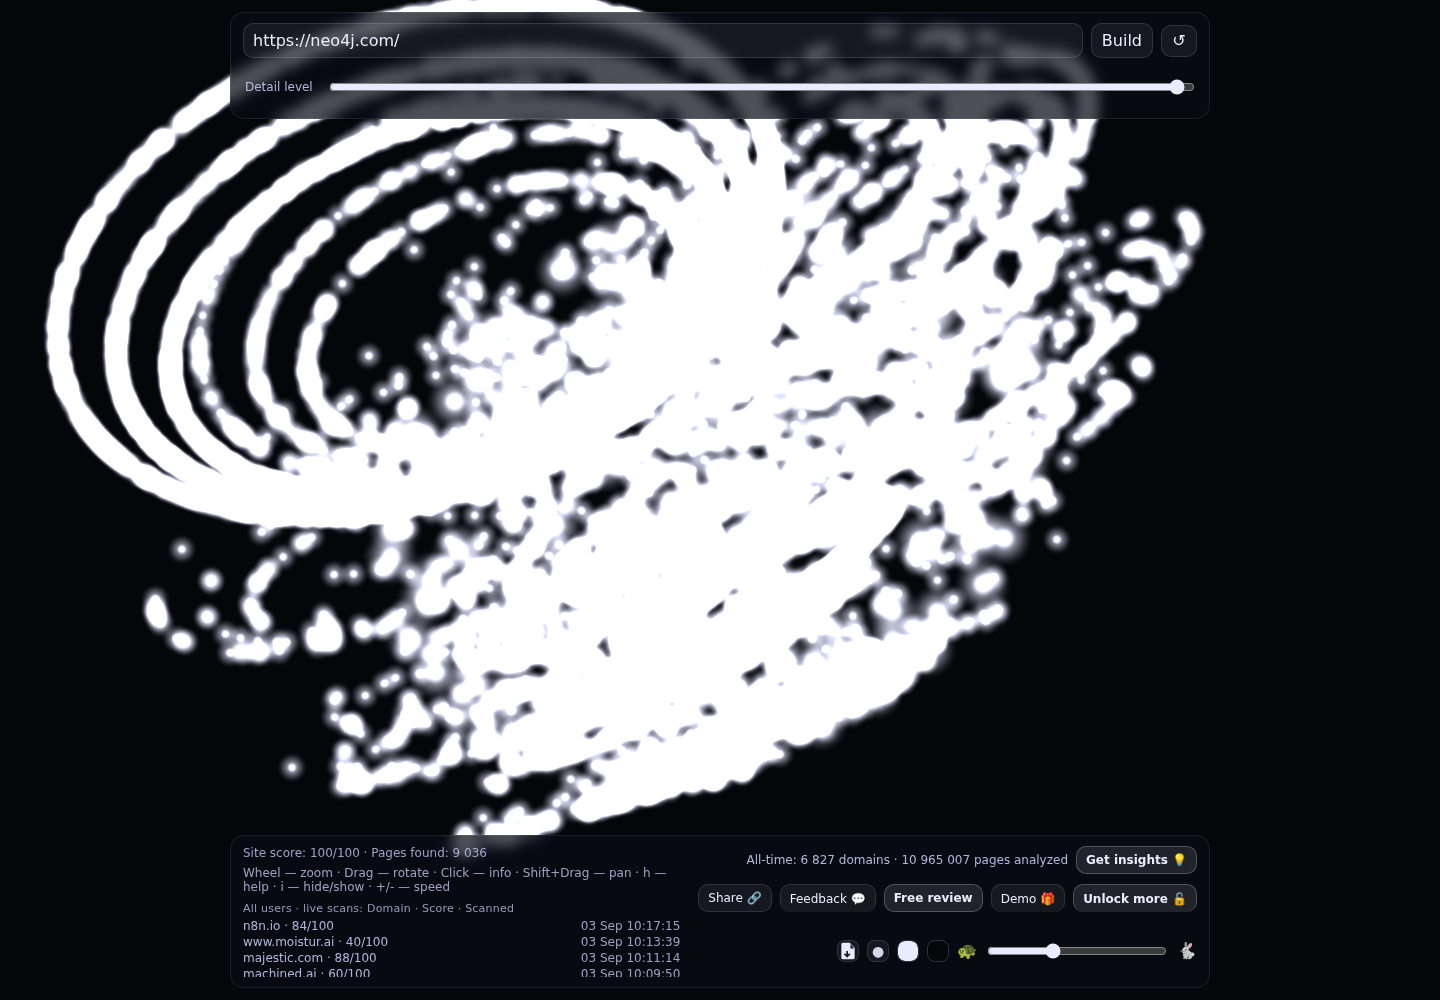The image size is (1440, 1000).
Task: Click the Free review button
Action: [933, 898]
